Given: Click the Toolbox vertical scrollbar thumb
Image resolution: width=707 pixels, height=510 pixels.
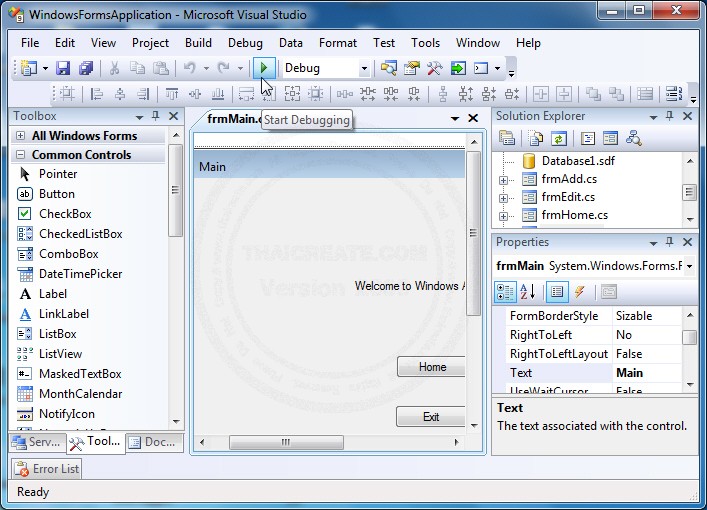Looking at the screenshot, I should pyautogui.click(x=175, y=190).
